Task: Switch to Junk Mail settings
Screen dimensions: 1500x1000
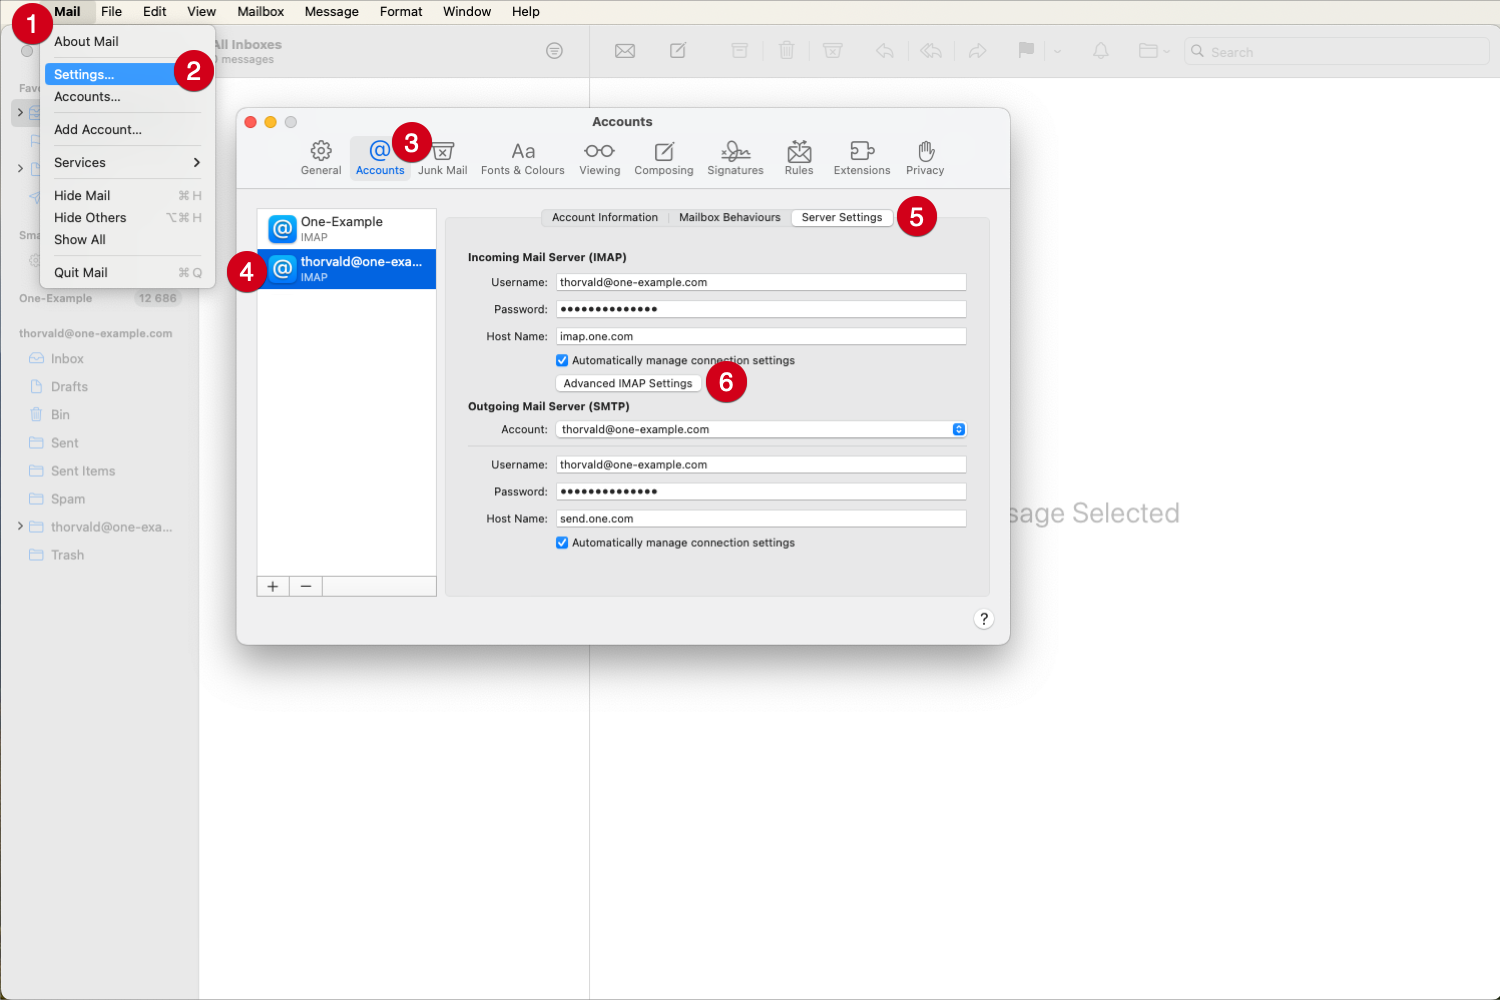Action: tap(442, 157)
